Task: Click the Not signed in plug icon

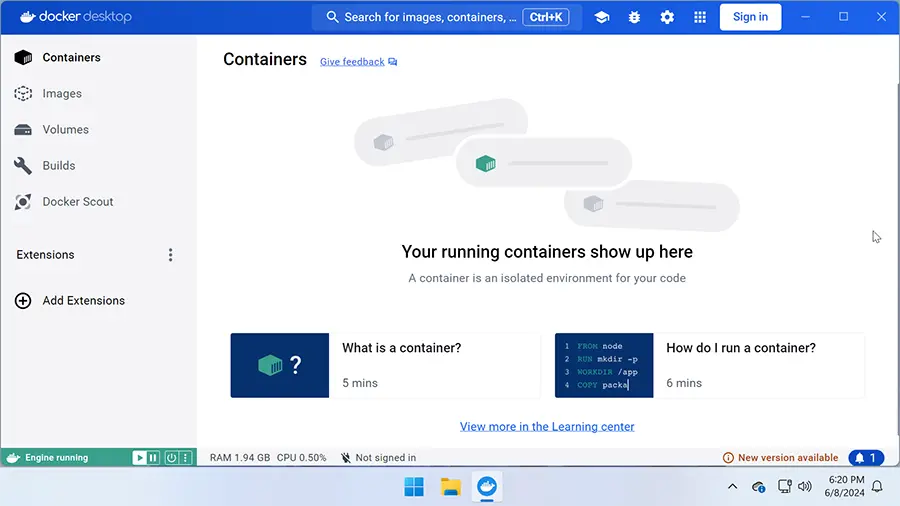Action: [346, 458]
